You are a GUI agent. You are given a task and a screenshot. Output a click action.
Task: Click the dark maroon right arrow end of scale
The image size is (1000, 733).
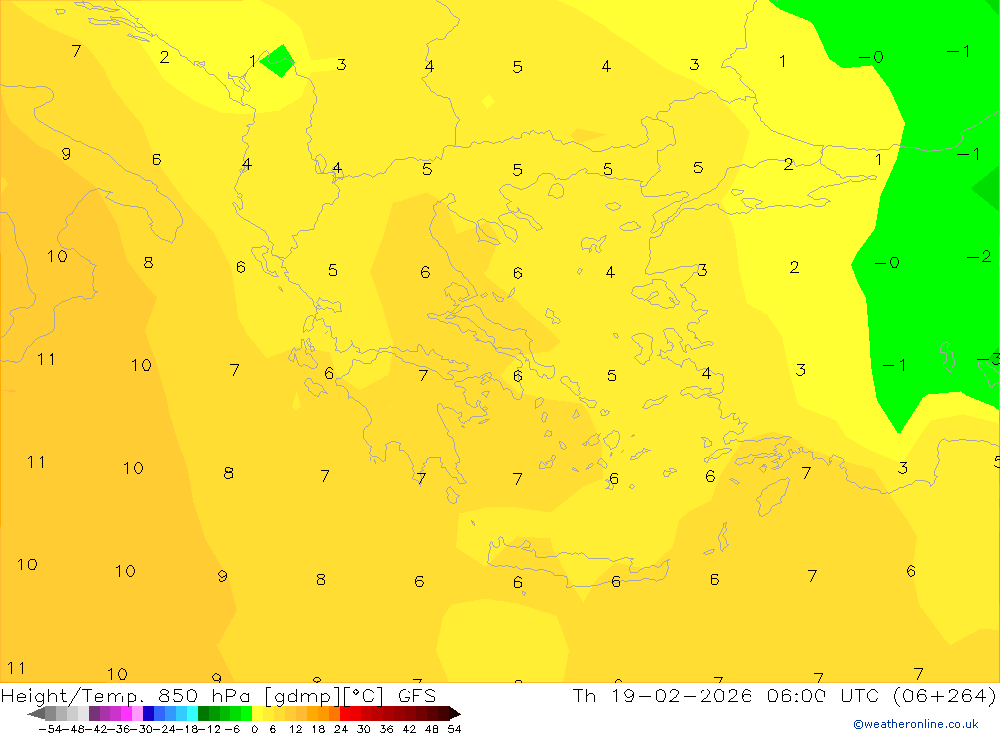click(x=454, y=714)
